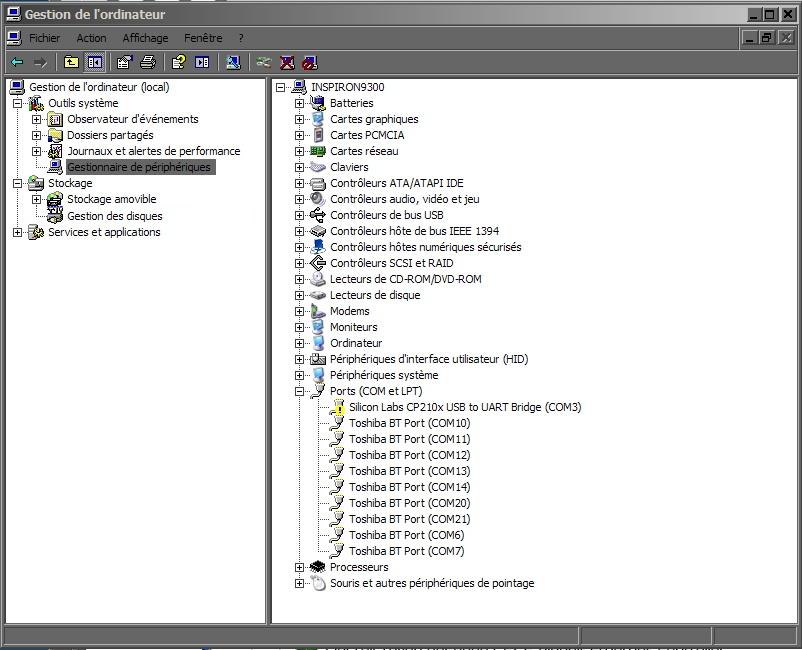Select Toshiba BT Port (COM10)
The image size is (802, 650).
(409, 423)
